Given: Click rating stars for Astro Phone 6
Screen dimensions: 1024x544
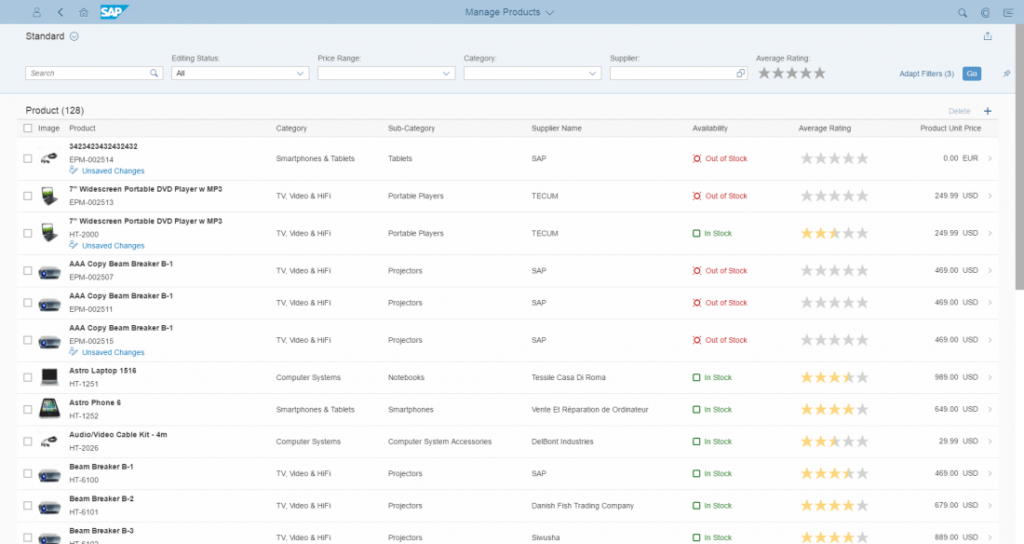Looking at the screenshot, I should [x=835, y=409].
